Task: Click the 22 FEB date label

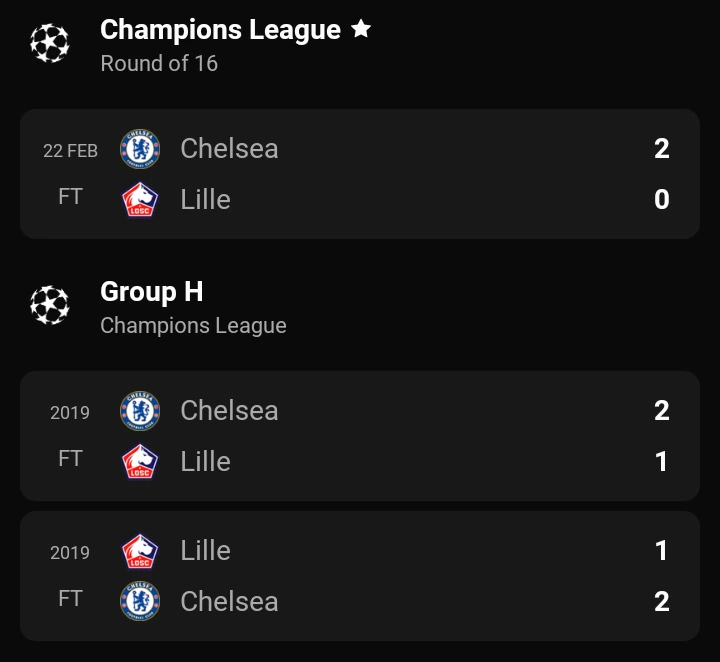Action: (x=70, y=151)
